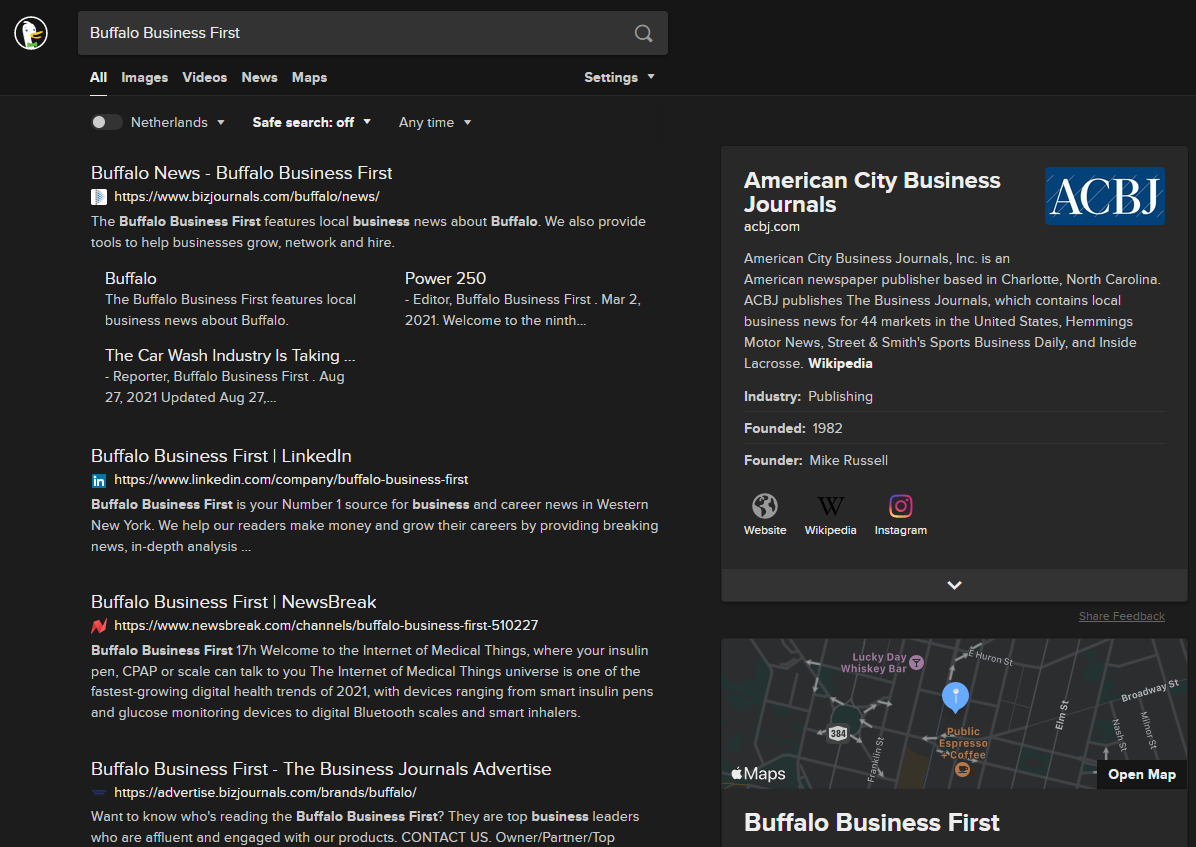Click the Public Espresso + Coffee map marker
The image size is (1196, 847).
click(x=963, y=769)
